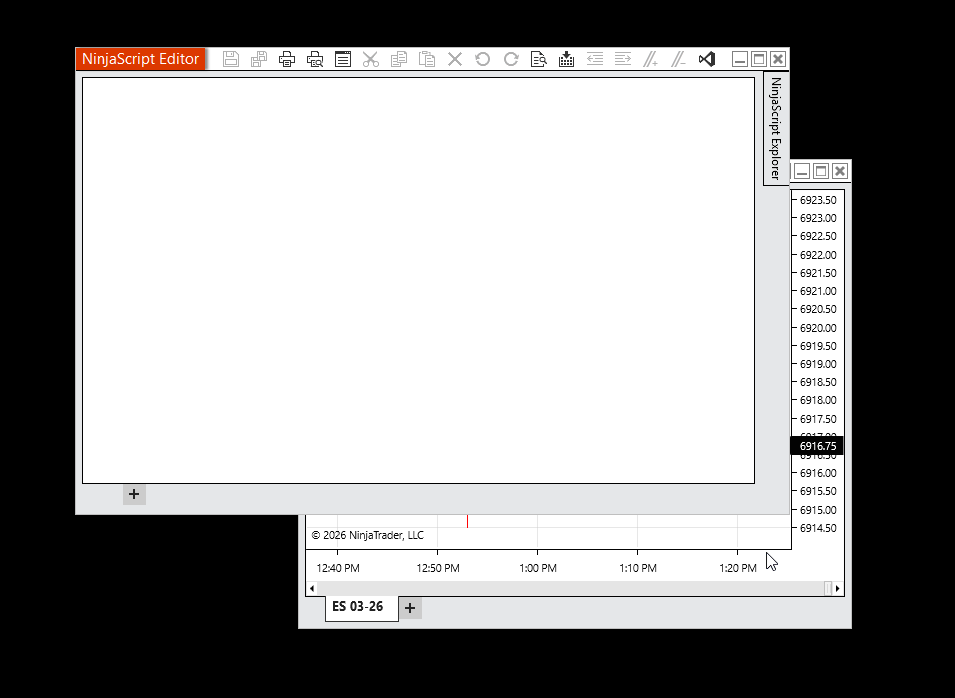Image resolution: width=955 pixels, height=698 pixels.
Task: Open print preview
Action: 314,58
